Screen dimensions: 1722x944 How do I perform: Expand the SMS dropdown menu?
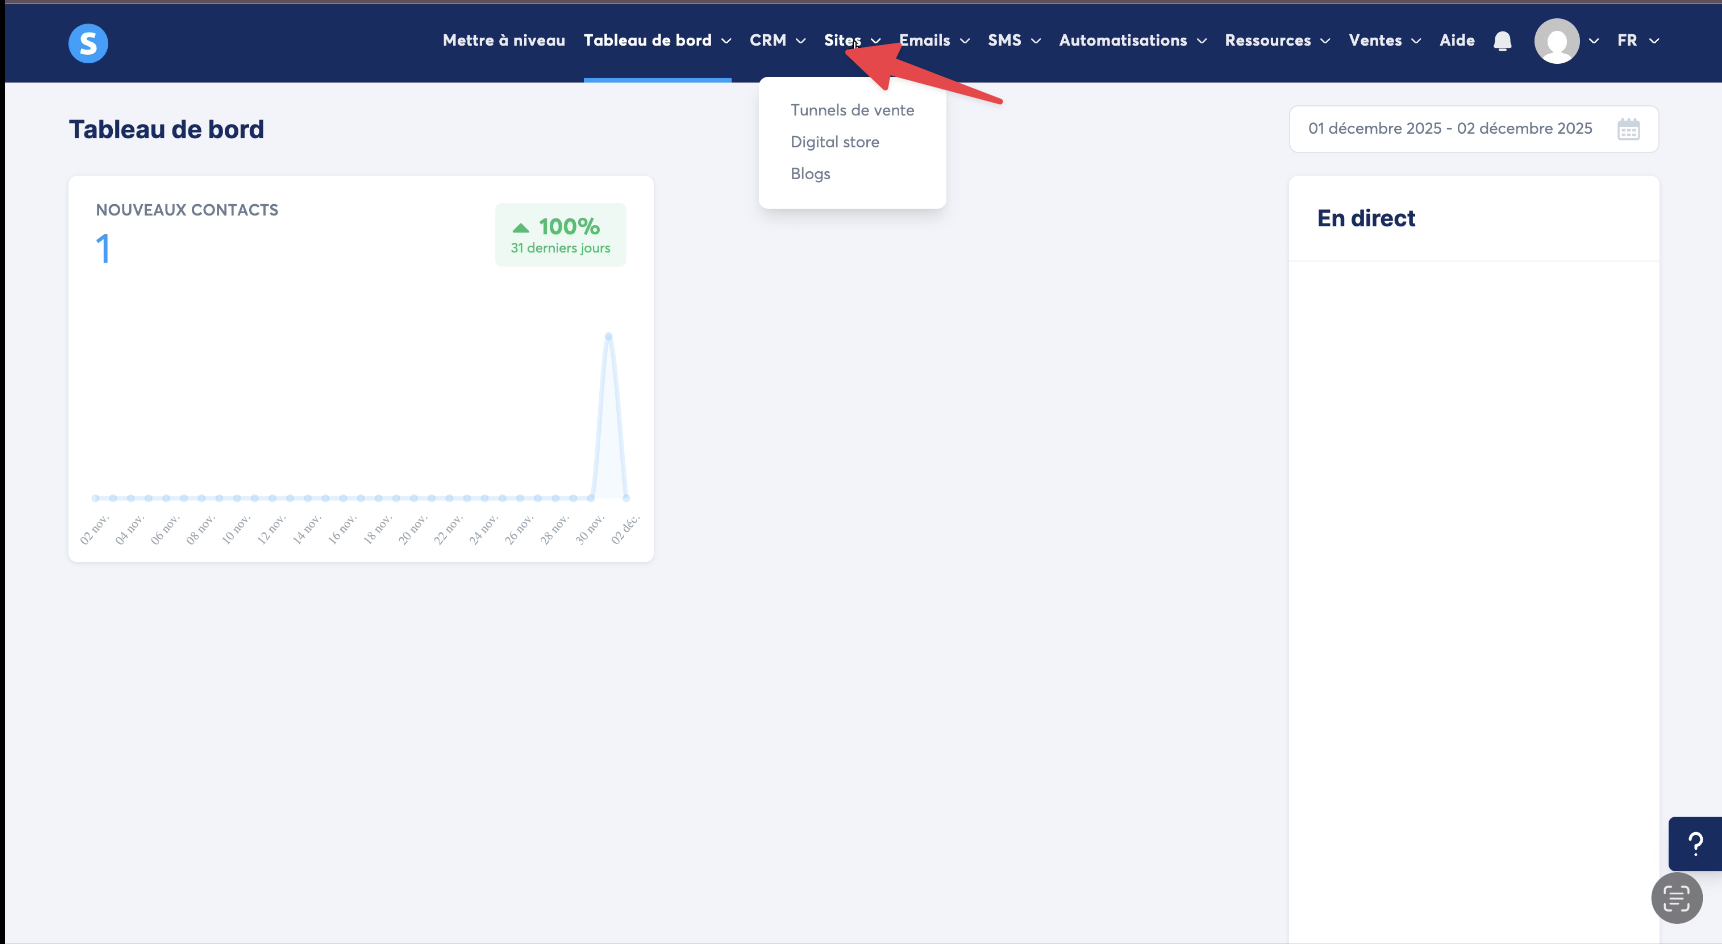[x=1015, y=41]
